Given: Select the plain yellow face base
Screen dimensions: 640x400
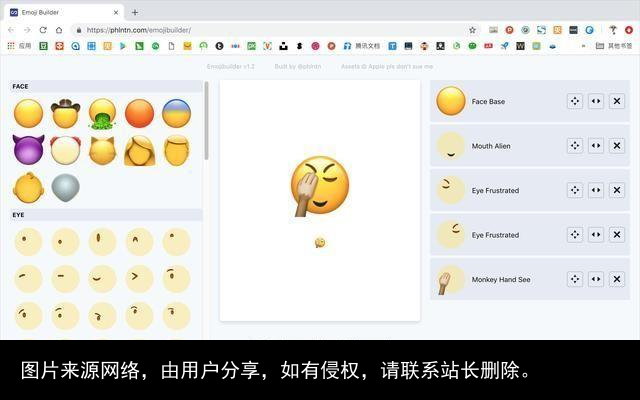Looking at the screenshot, I should (x=28, y=113).
